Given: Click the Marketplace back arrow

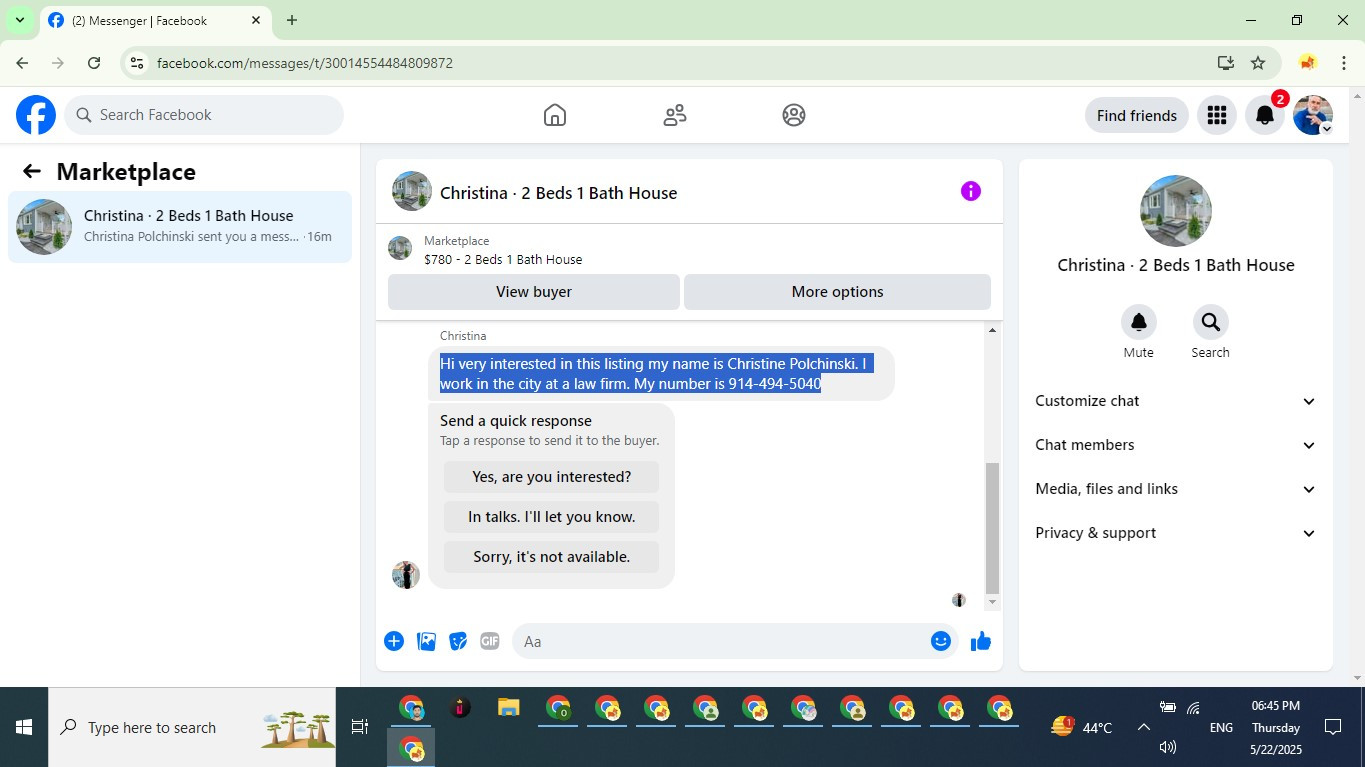Looking at the screenshot, I should click(x=32, y=171).
